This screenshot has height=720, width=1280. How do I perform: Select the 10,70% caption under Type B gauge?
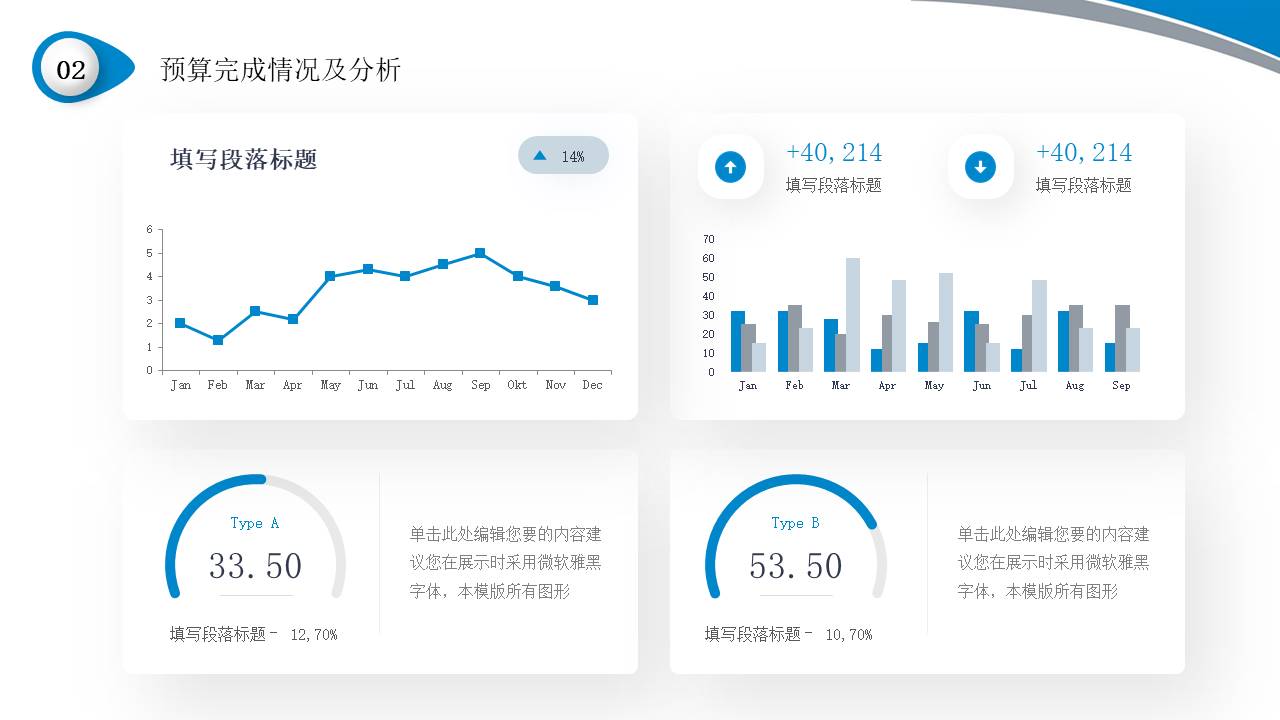pyautogui.click(x=848, y=634)
